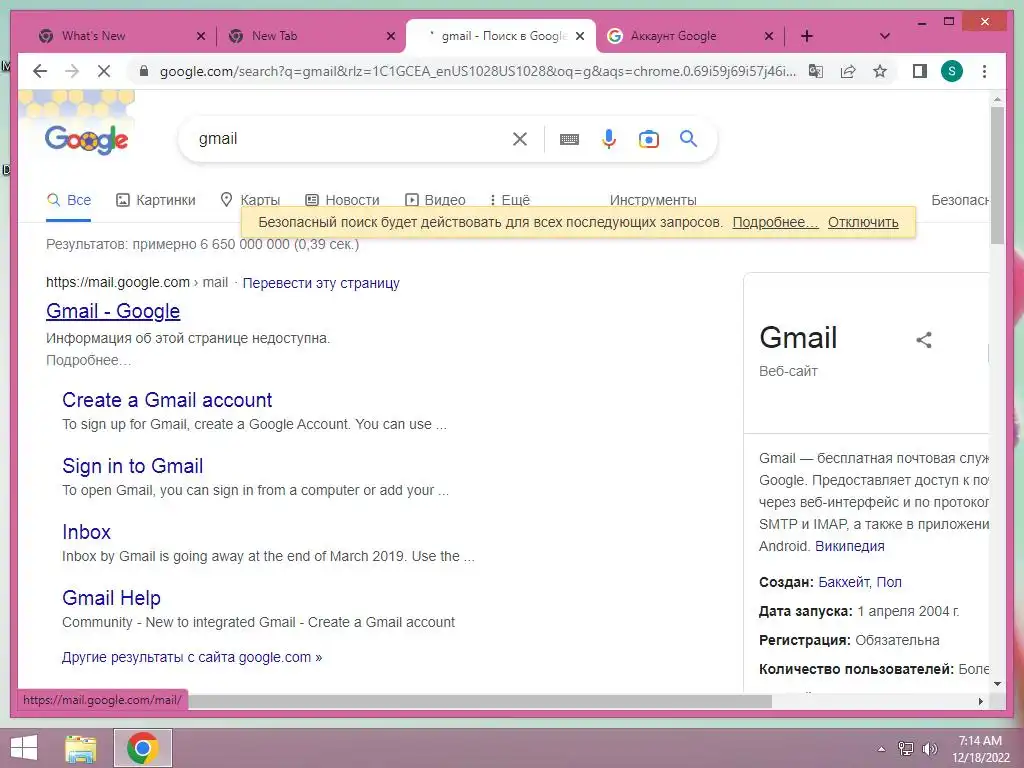1024x768 pixels.
Task: Select the Новости results filter
Action: point(343,200)
